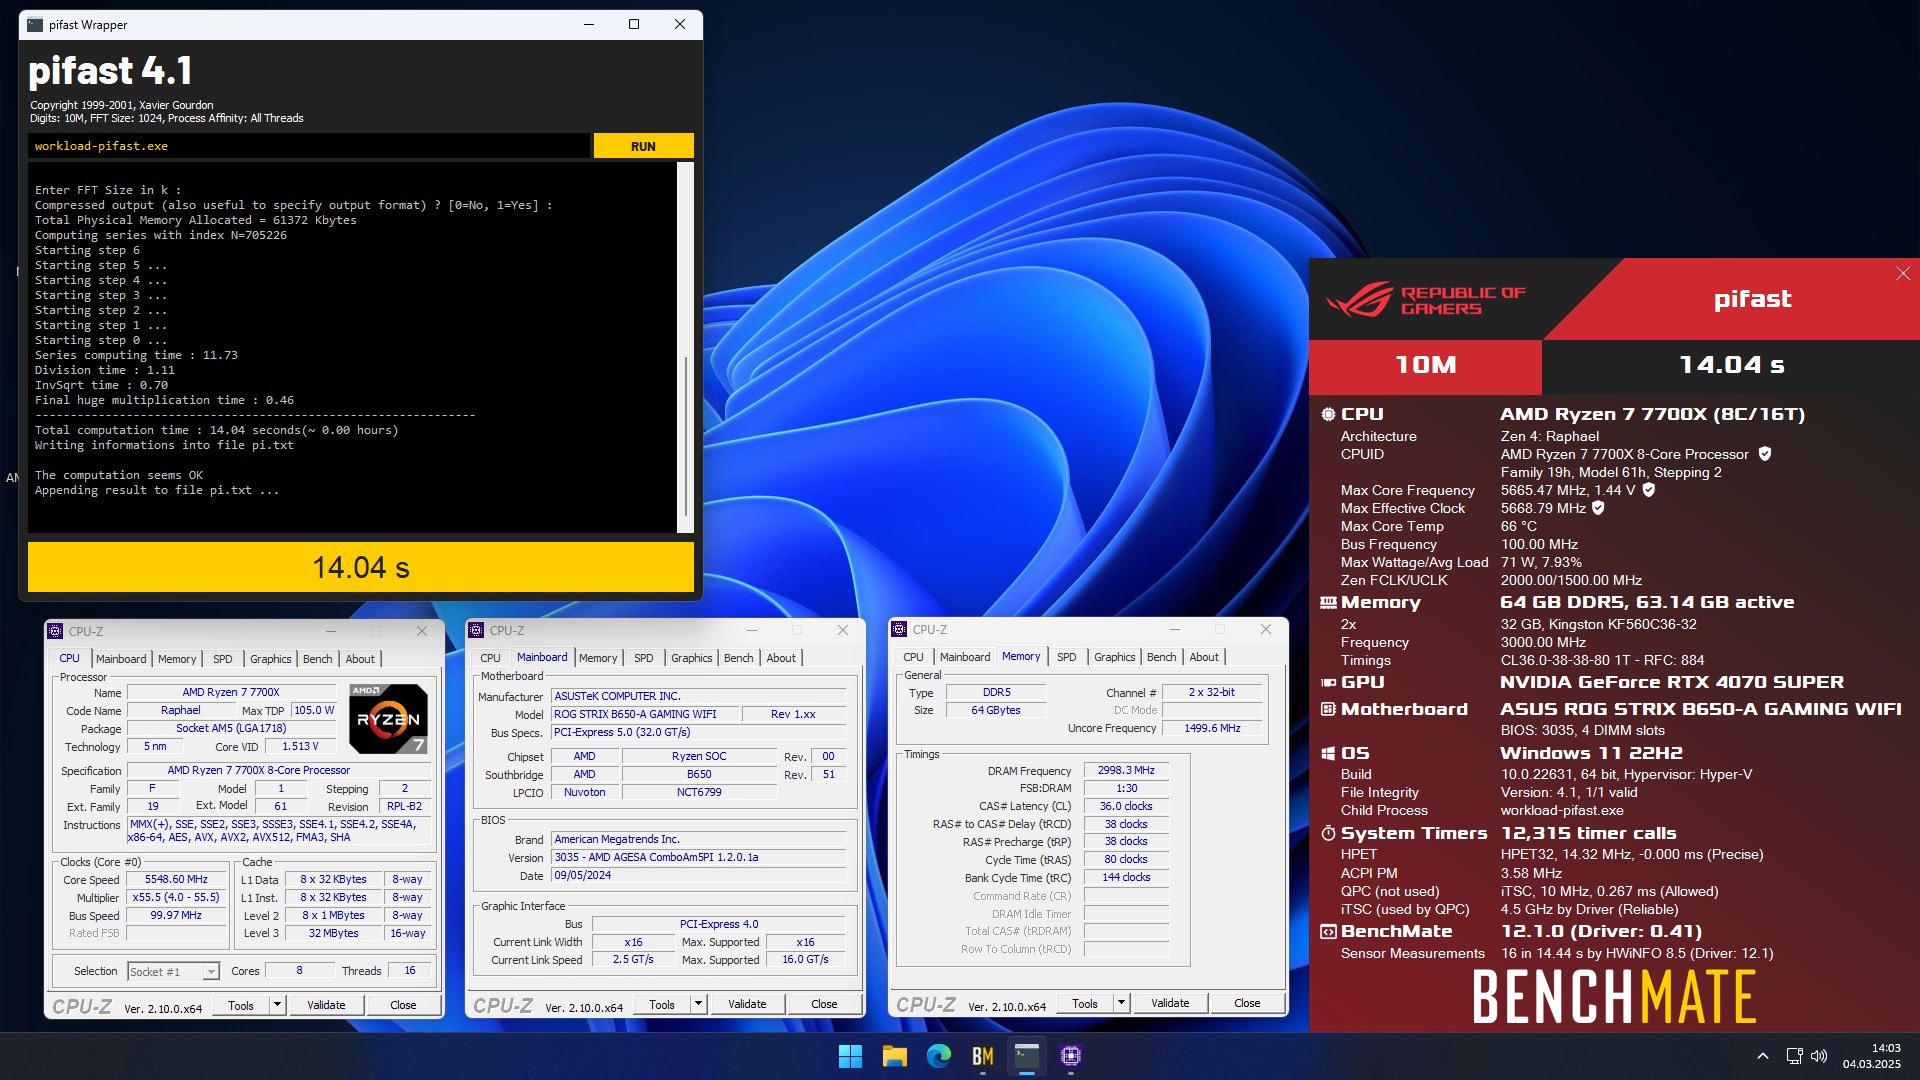Open File Explorer from the taskbar
Image resolution: width=1920 pixels, height=1080 pixels.
[894, 1056]
